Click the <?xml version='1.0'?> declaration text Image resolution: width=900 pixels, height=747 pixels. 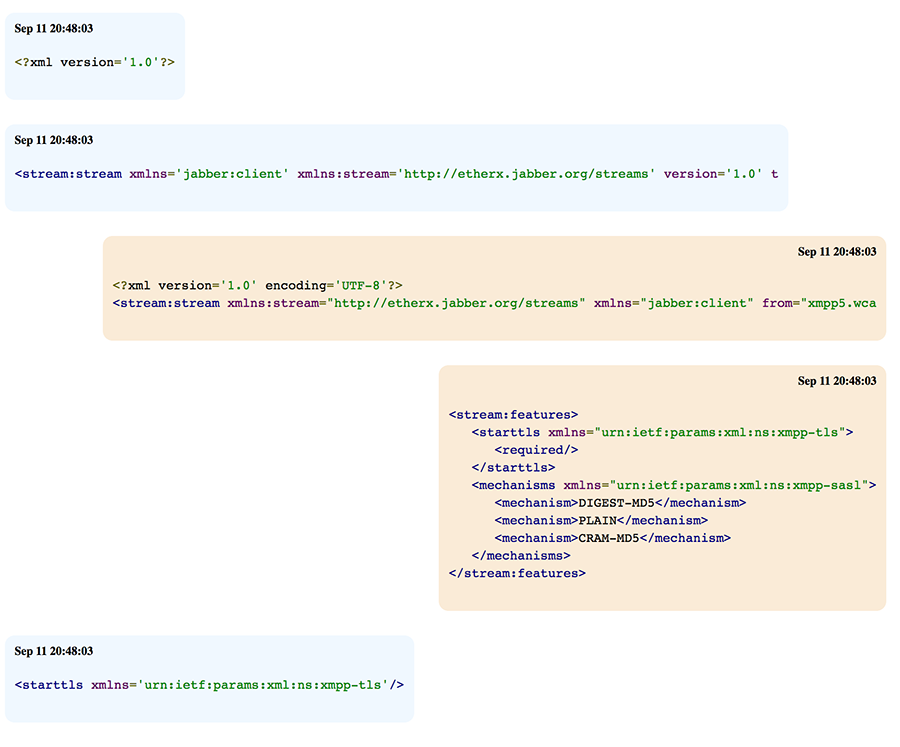(95, 62)
